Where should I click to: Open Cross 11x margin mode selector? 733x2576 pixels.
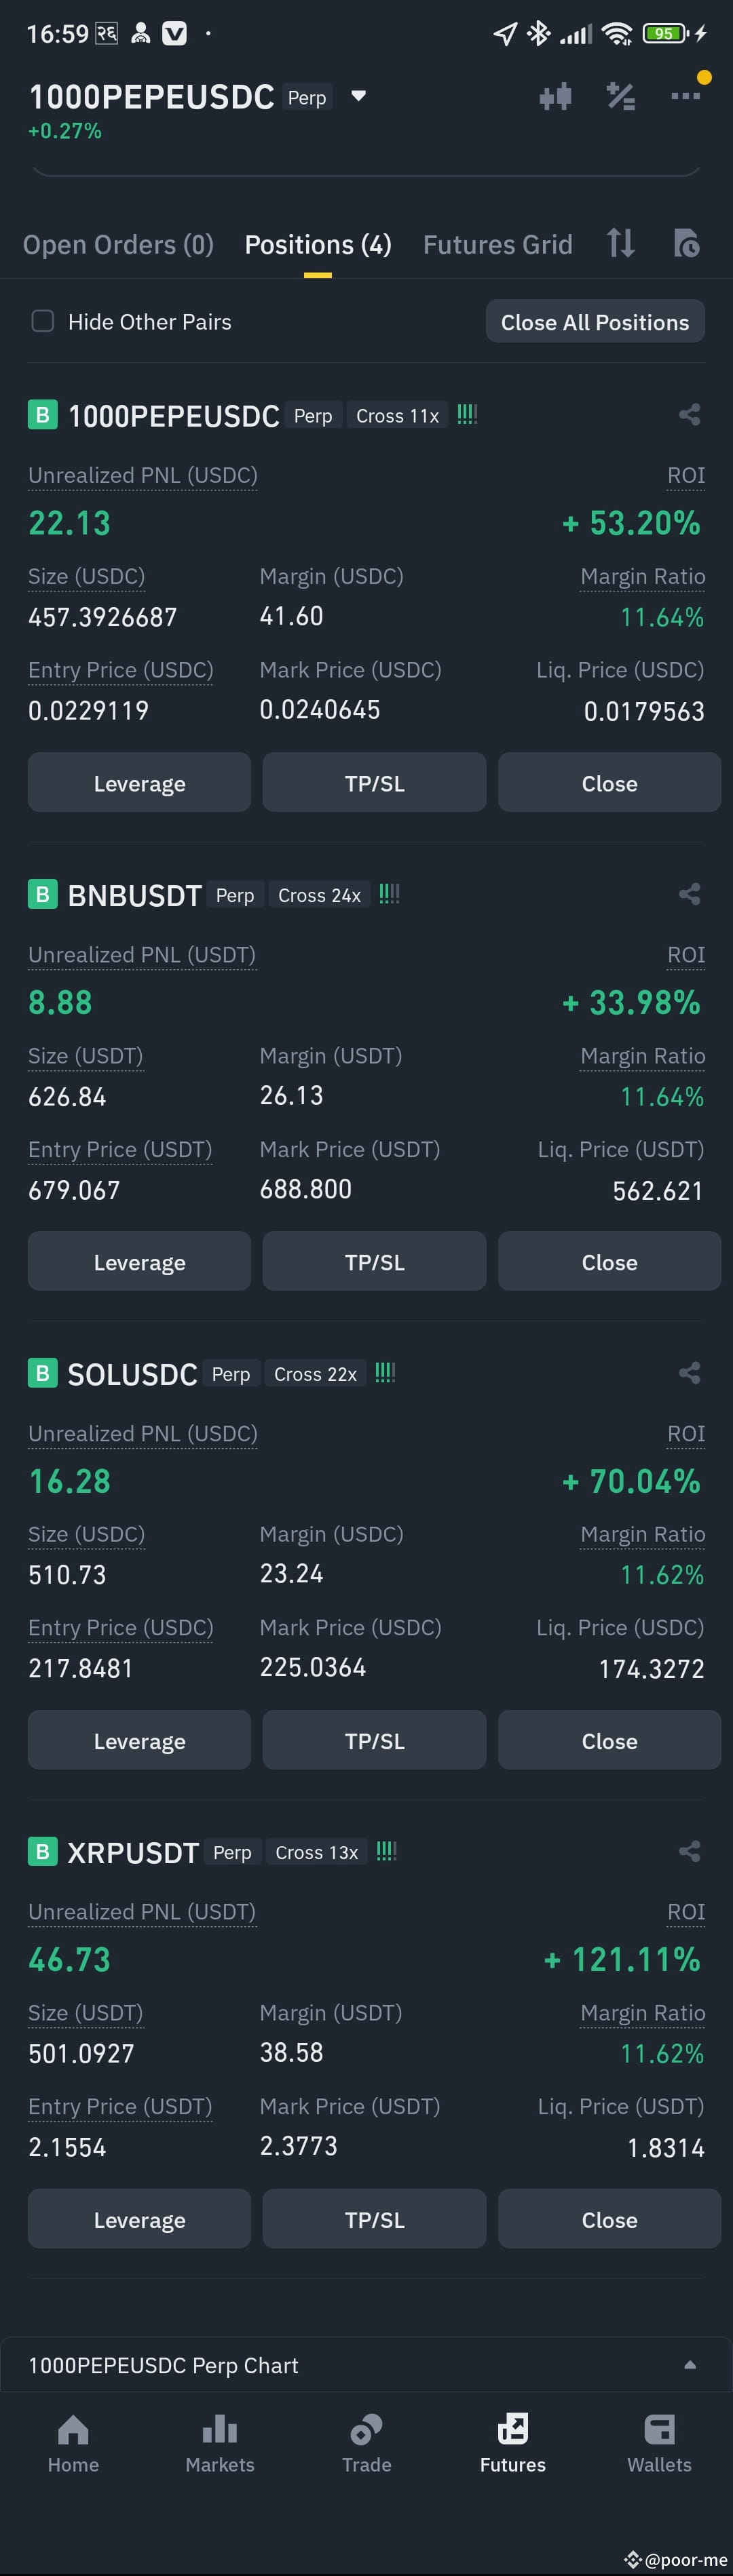coord(397,416)
